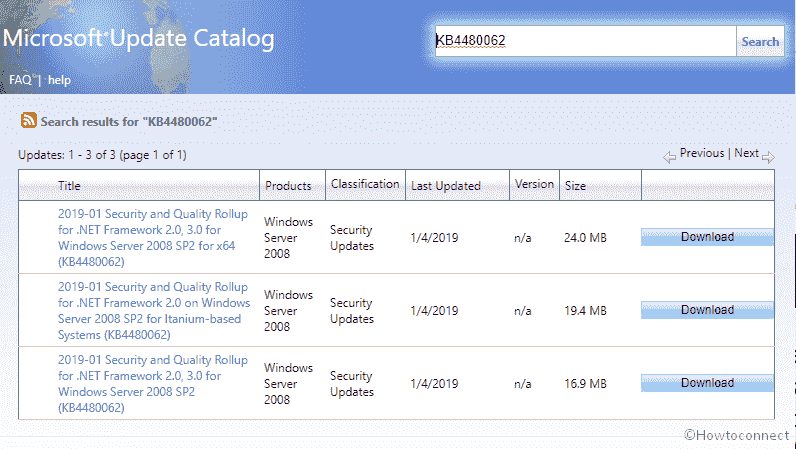Select the 16.9 MB size cell
The height and width of the screenshot is (449, 796).
click(x=585, y=384)
